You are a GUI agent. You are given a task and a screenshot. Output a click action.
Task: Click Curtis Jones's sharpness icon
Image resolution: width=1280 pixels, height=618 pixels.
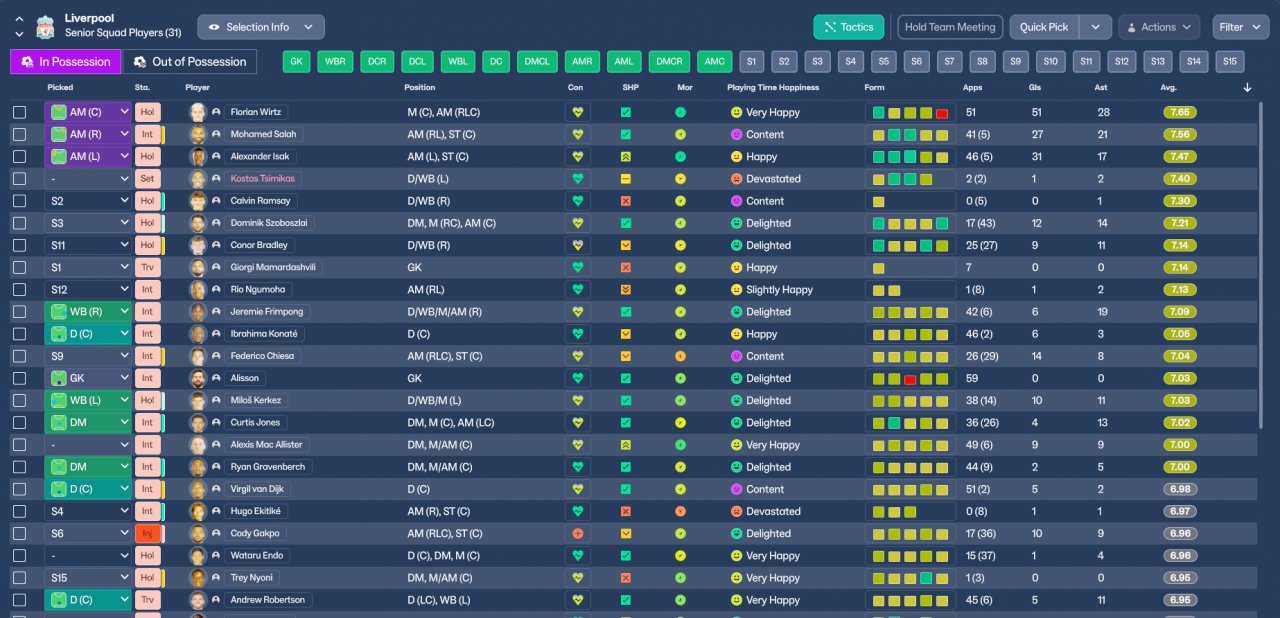(625, 423)
